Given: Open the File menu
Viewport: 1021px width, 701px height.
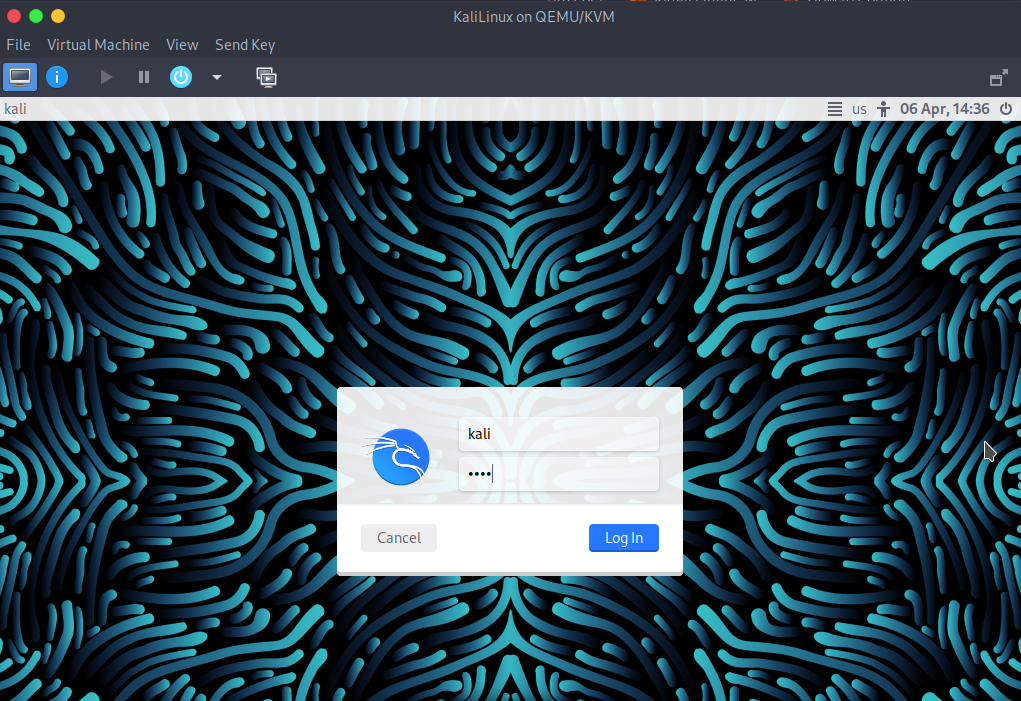Looking at the screenshot, I should pyautogui.click(x=18, y=45).
